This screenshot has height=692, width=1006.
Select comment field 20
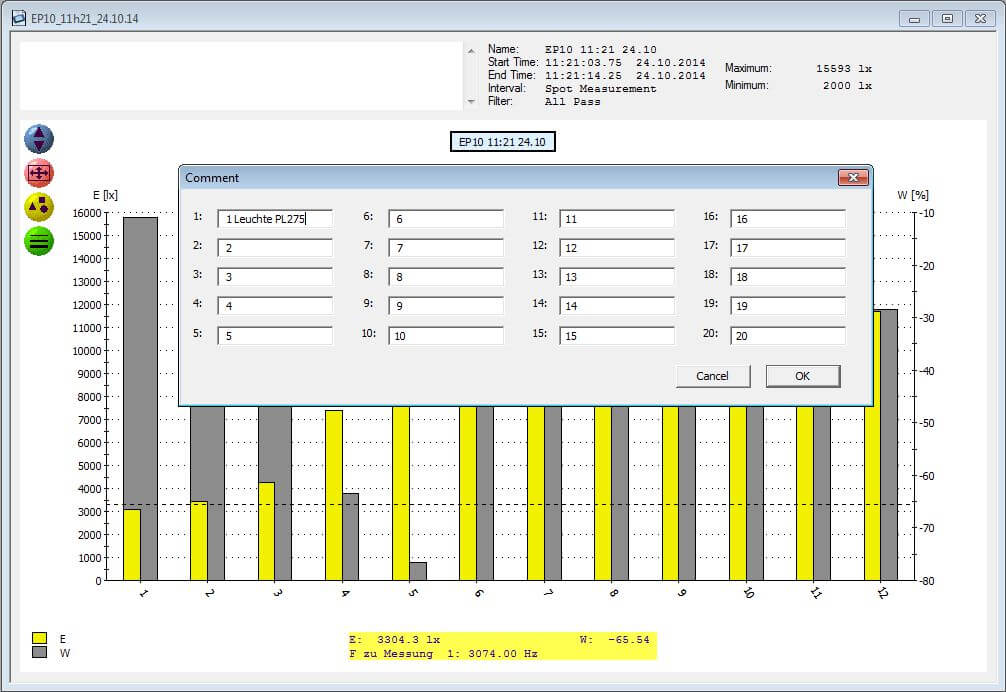[x=787, y=336]
